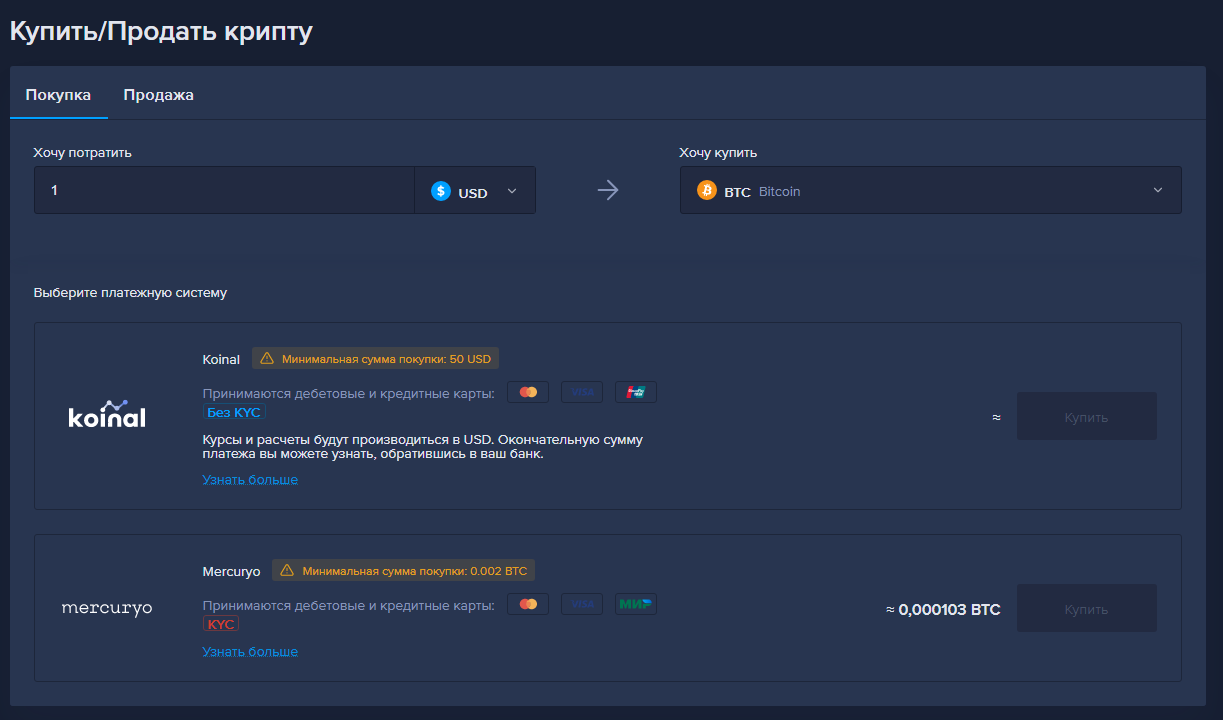This screenshot has width=1223, height=720.
Task: Click the Mastercard icon in Mercuryo row
Action: 528,604
